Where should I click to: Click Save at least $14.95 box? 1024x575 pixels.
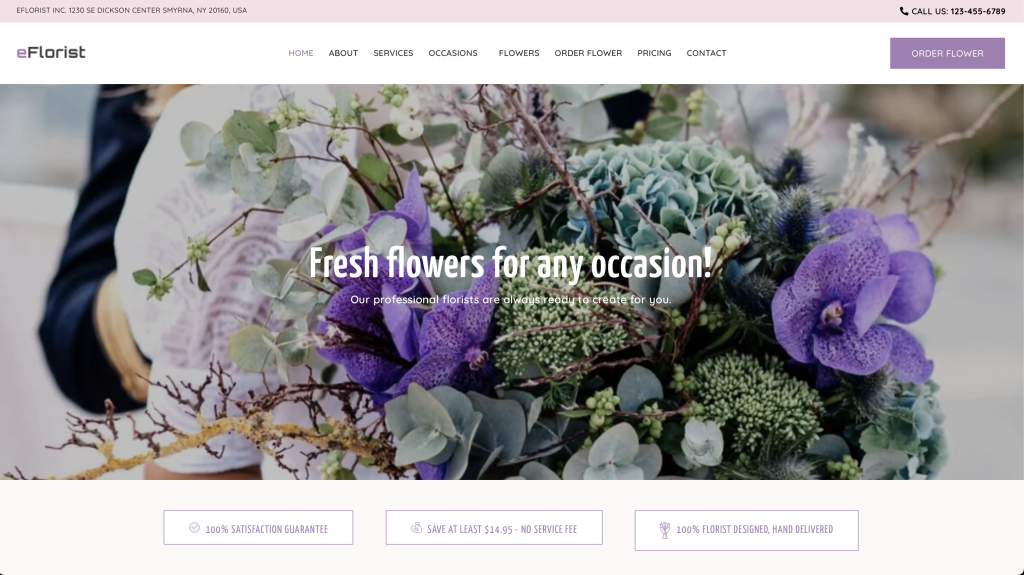coord(494,527)
